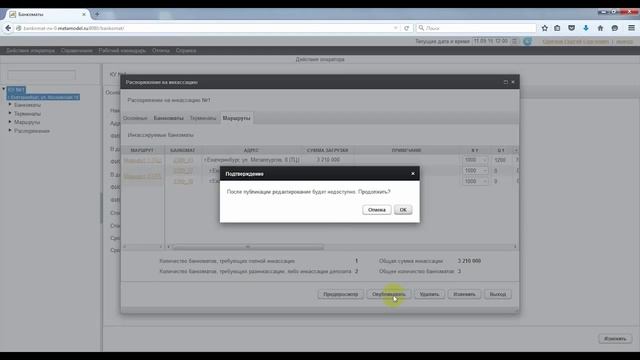Click Отмена in the confirmation dialog

click(x=376, y=210)
